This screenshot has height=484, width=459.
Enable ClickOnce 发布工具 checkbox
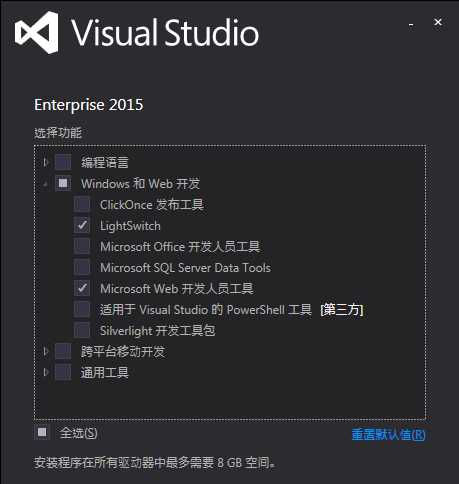point(82,204)
